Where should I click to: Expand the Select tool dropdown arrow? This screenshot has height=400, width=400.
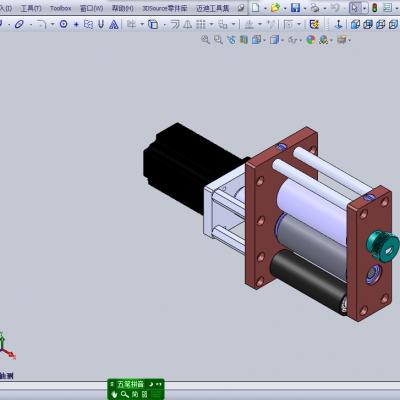coord(365,8)
